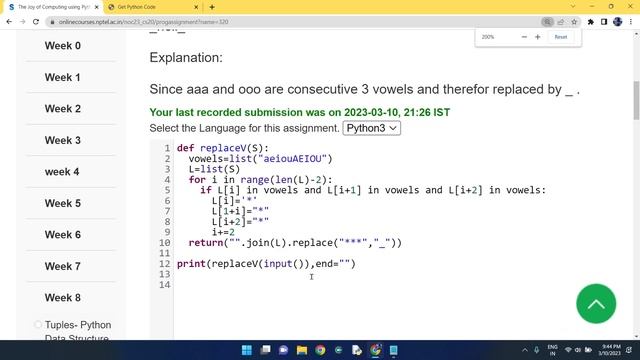Open the Chrome three-dot menu

tap(631, 22)
